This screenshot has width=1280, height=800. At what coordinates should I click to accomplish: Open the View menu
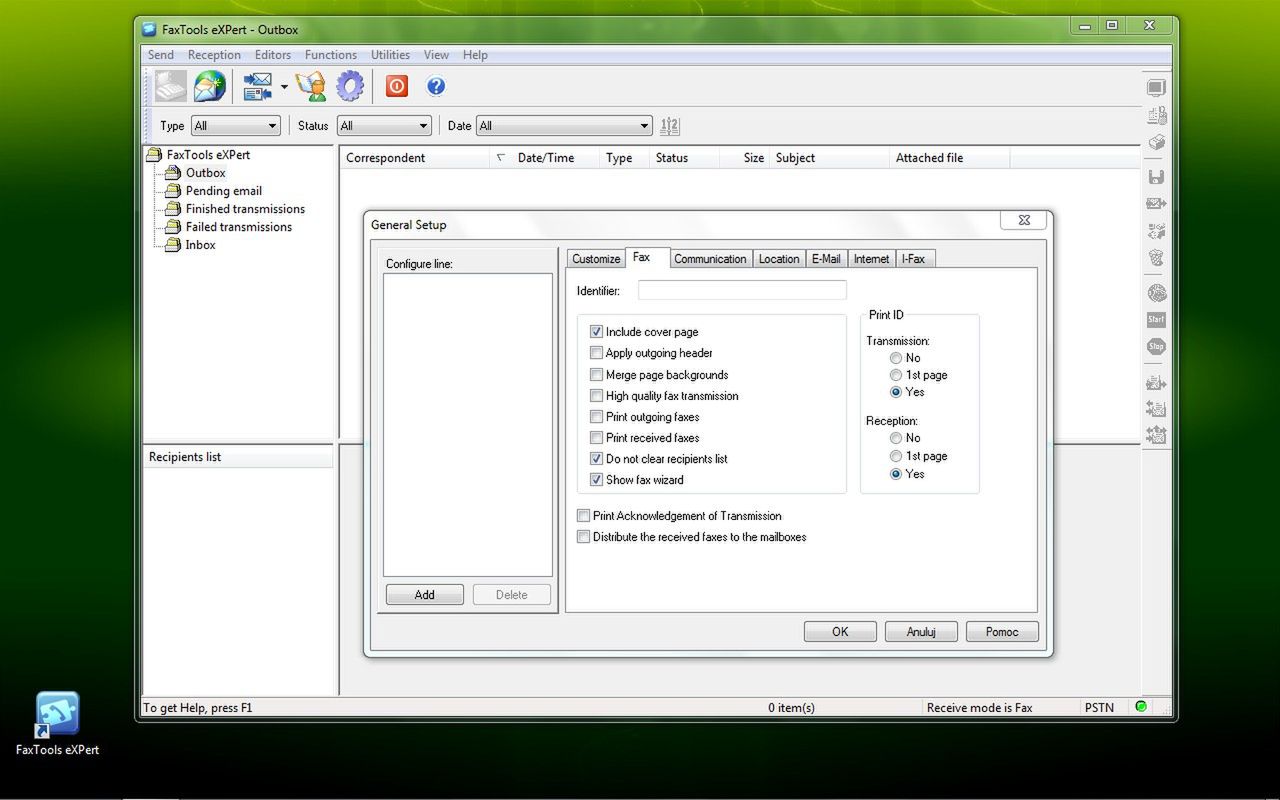[436, 55]
